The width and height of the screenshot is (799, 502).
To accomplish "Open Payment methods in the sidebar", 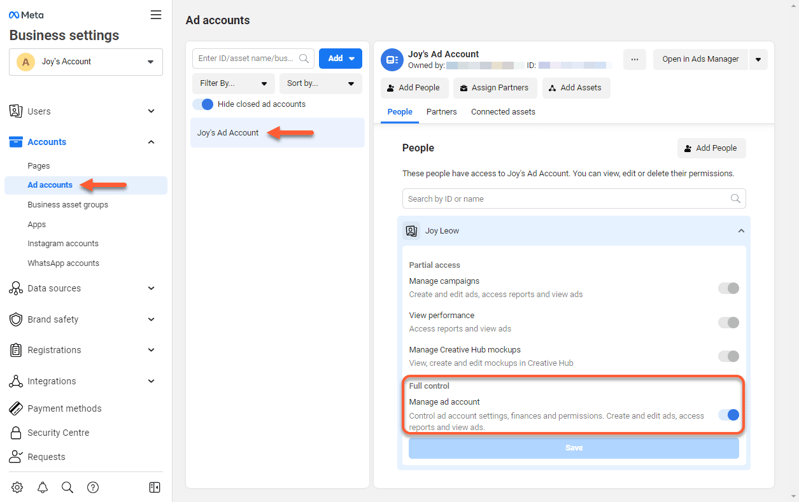I will (x=64, y=408).
